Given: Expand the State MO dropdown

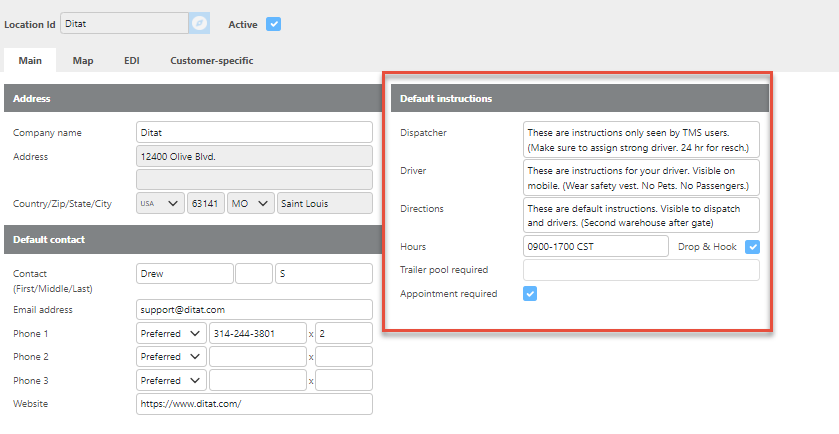Looking at the screenshot, I should pos(250,204).
